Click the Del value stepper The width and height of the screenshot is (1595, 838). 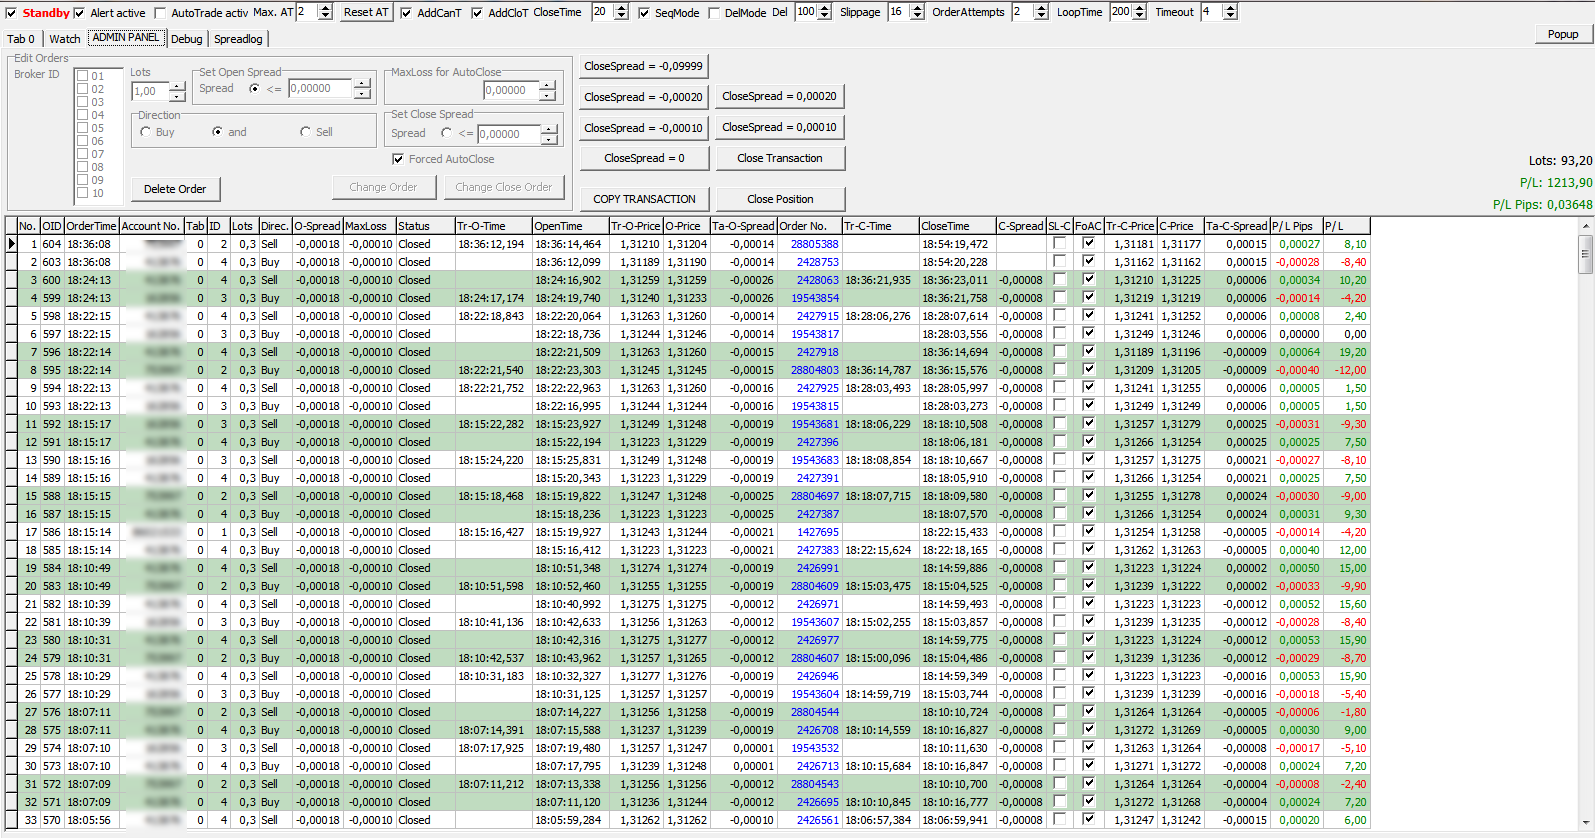pyautogui.click(x=825, y=12)
